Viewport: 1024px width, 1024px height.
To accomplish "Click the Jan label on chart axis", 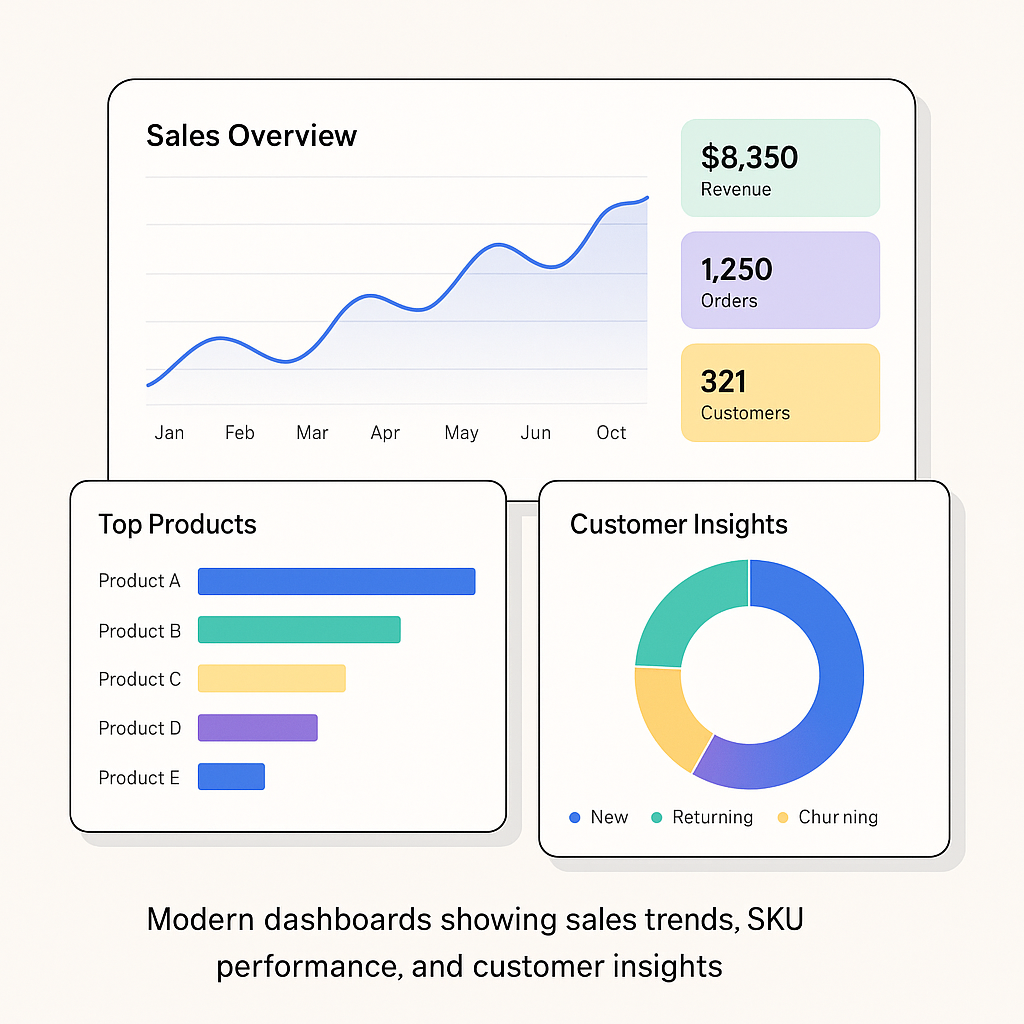I will pyautogui.click(x=169, y=433).
